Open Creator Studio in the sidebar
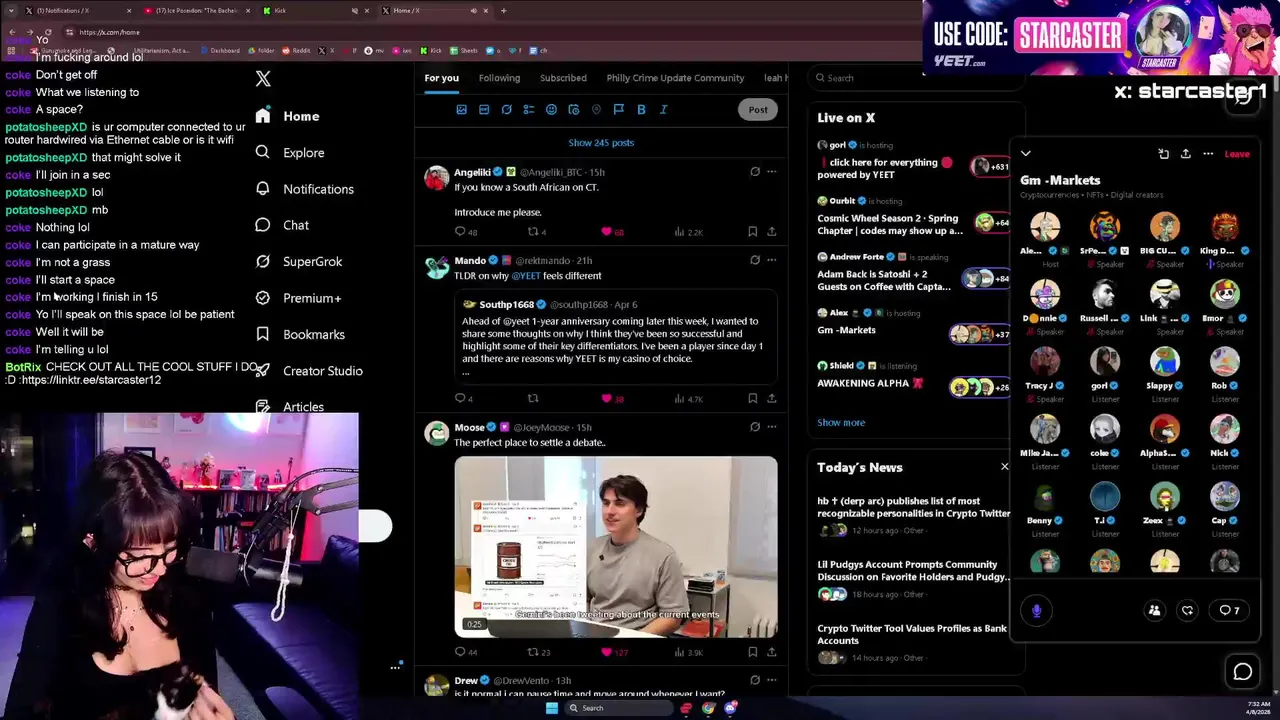The image size is (1280, 720). pyautogui.click(x=308, y=371)
